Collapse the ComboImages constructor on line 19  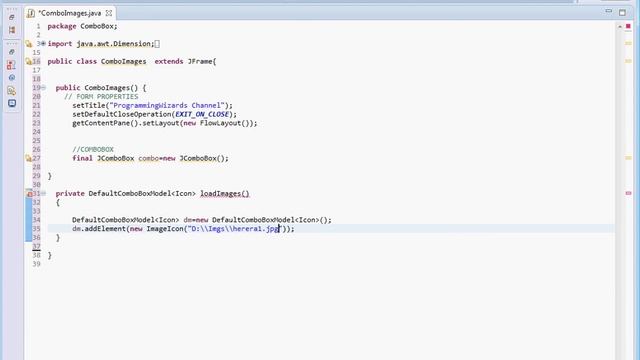tap(43, 88)
